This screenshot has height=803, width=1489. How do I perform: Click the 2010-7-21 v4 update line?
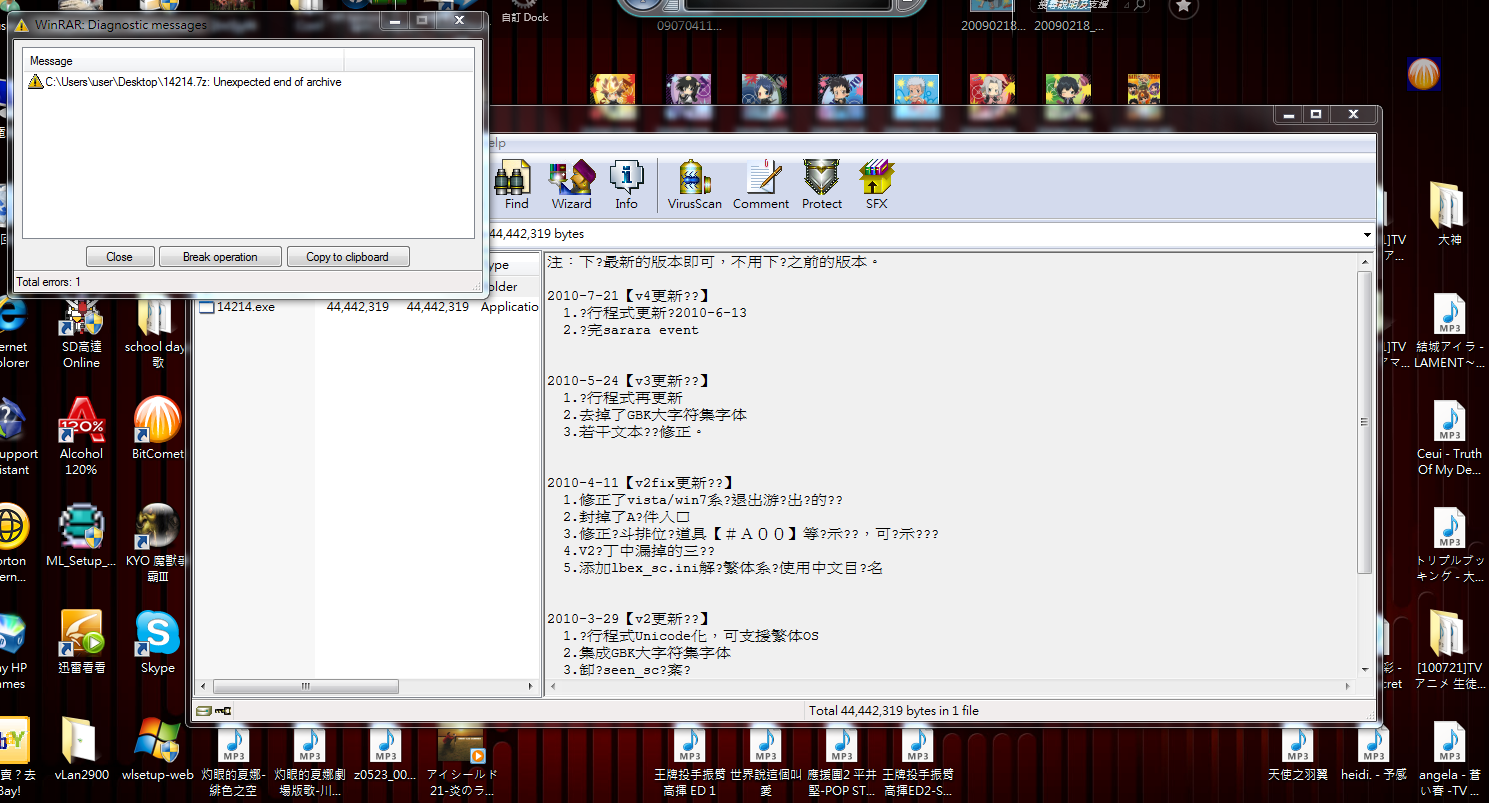pyautogui.click(x=628, y=296)
